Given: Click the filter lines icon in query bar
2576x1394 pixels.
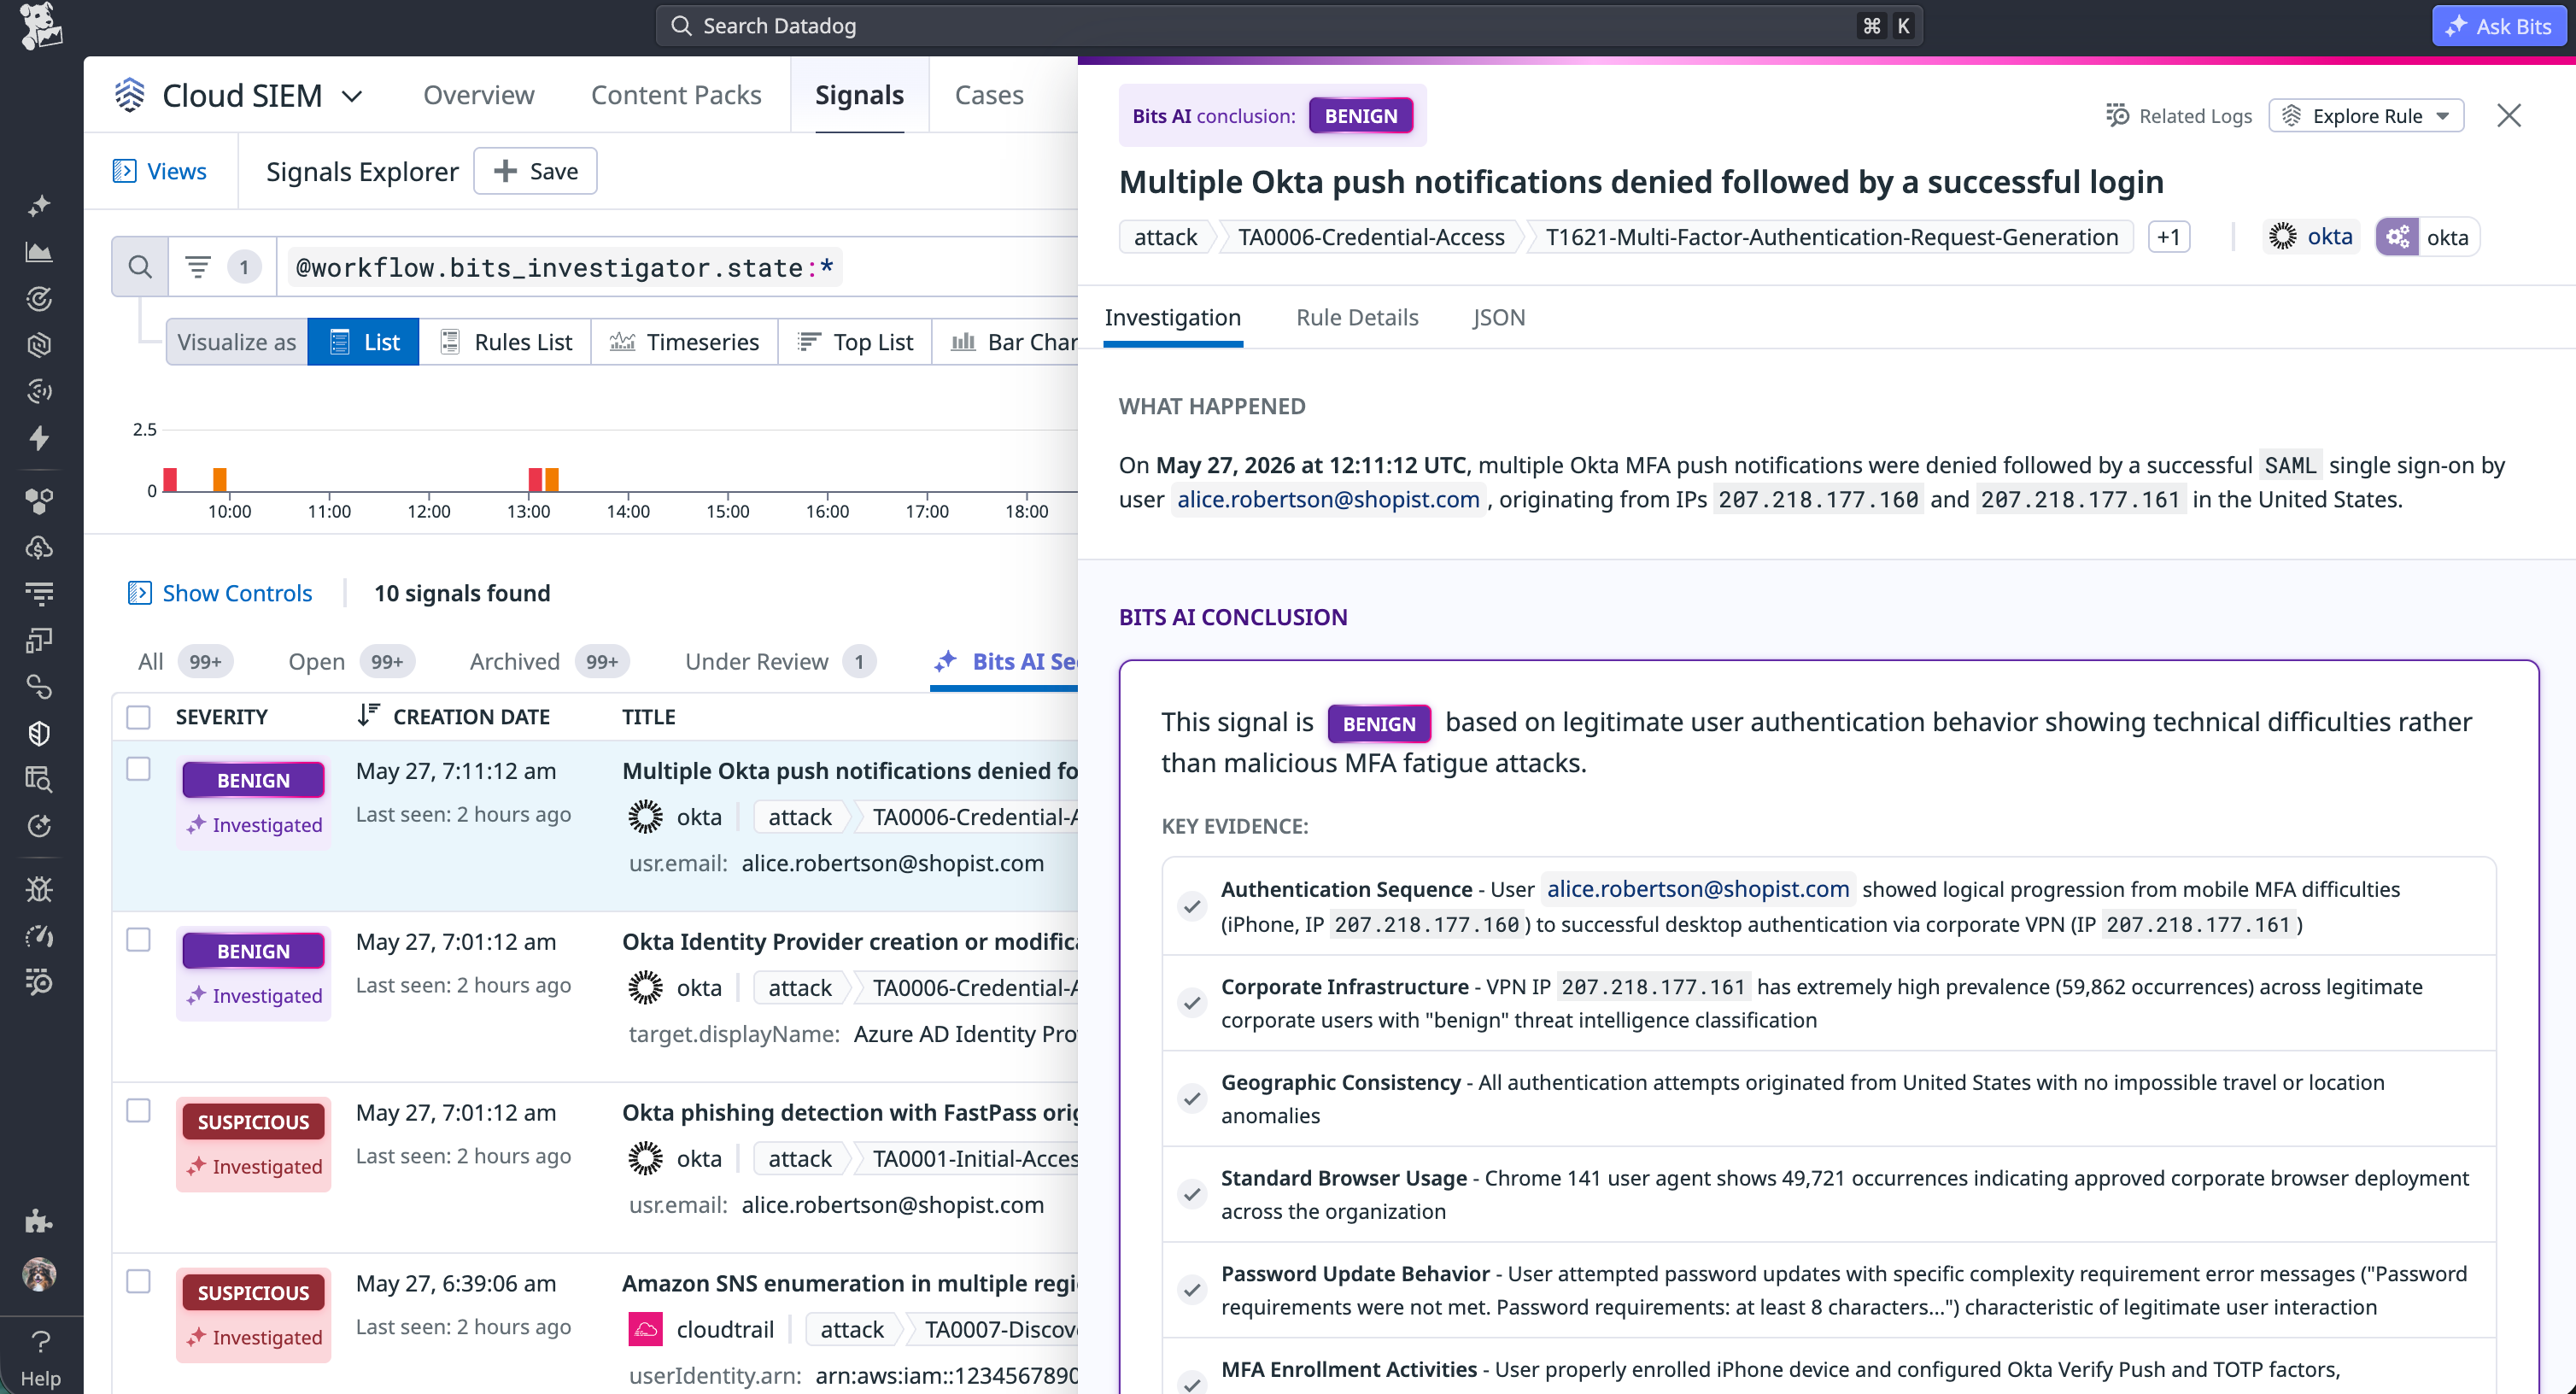Looking at the screenshot, I should pos(198,267).
